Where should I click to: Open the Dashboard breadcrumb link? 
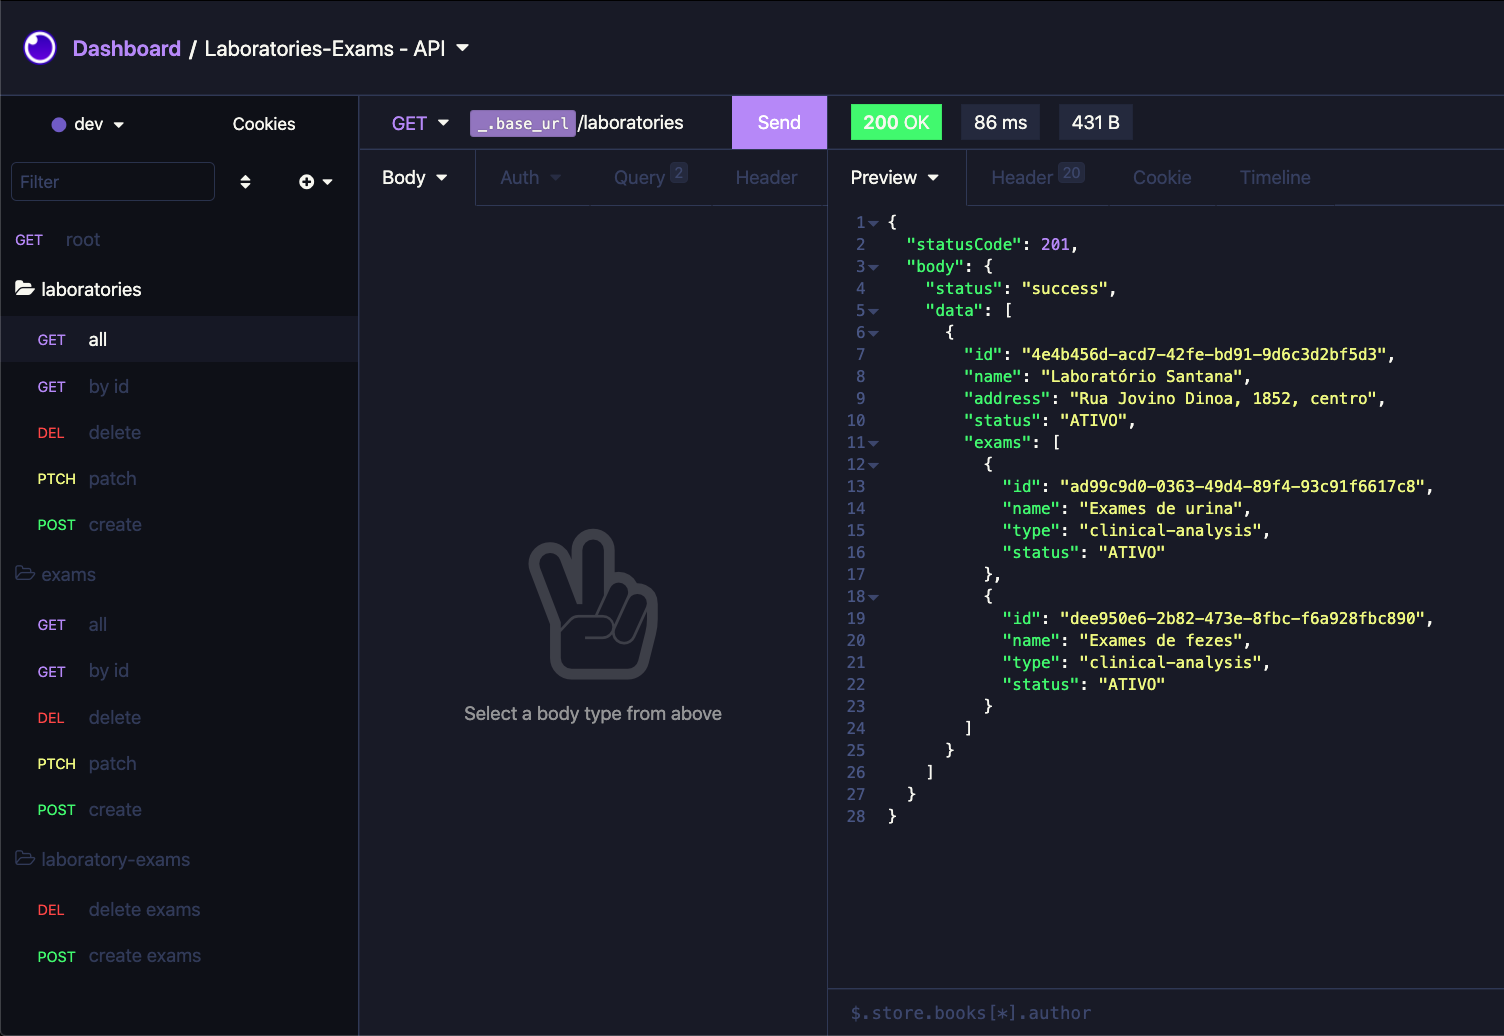[x=127, y=48]
